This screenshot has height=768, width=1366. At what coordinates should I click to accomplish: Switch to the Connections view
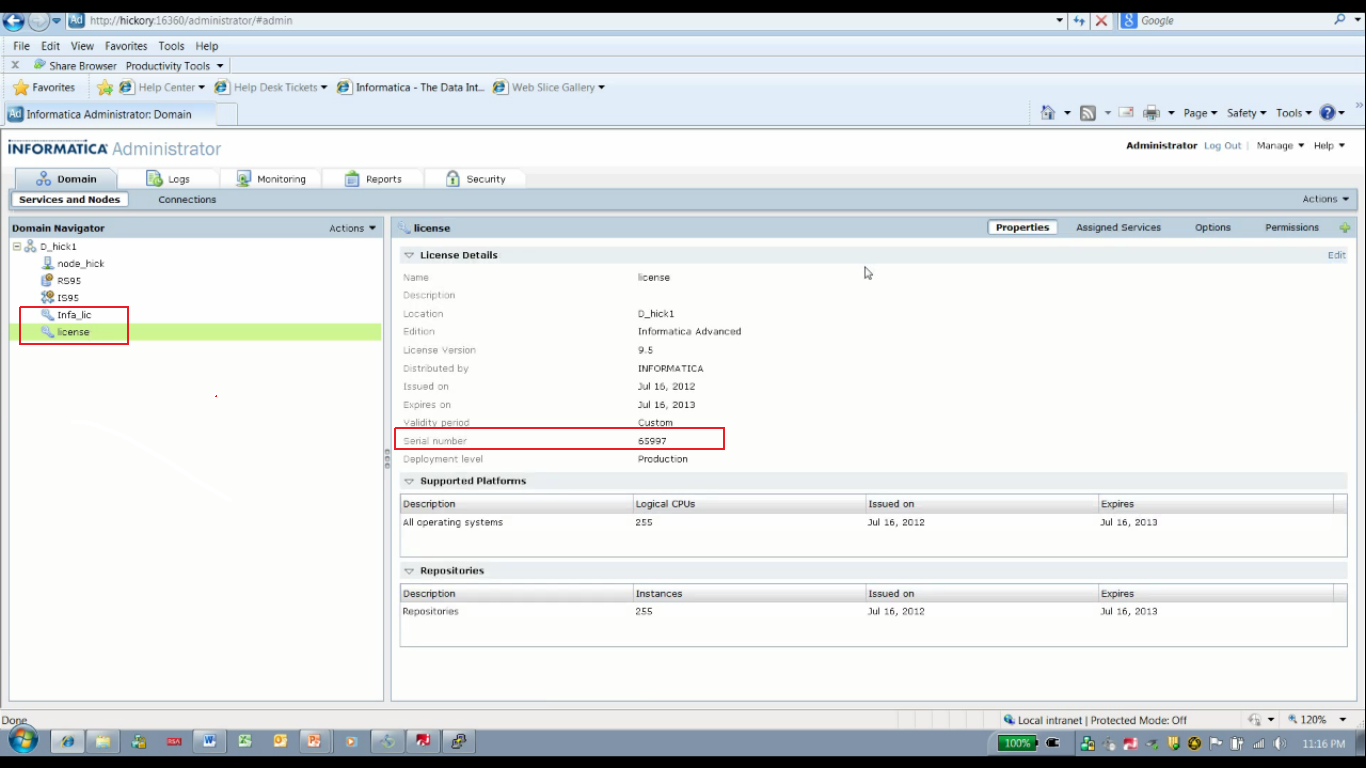187,200
